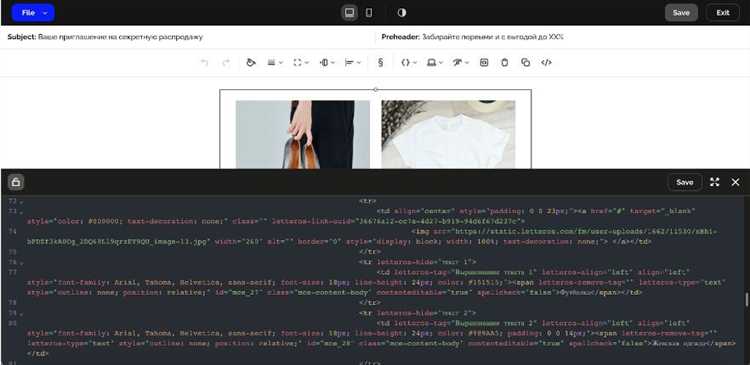Click the redo arrow icon
Viewport: 750px width, 365px height.
click(226, 63)
